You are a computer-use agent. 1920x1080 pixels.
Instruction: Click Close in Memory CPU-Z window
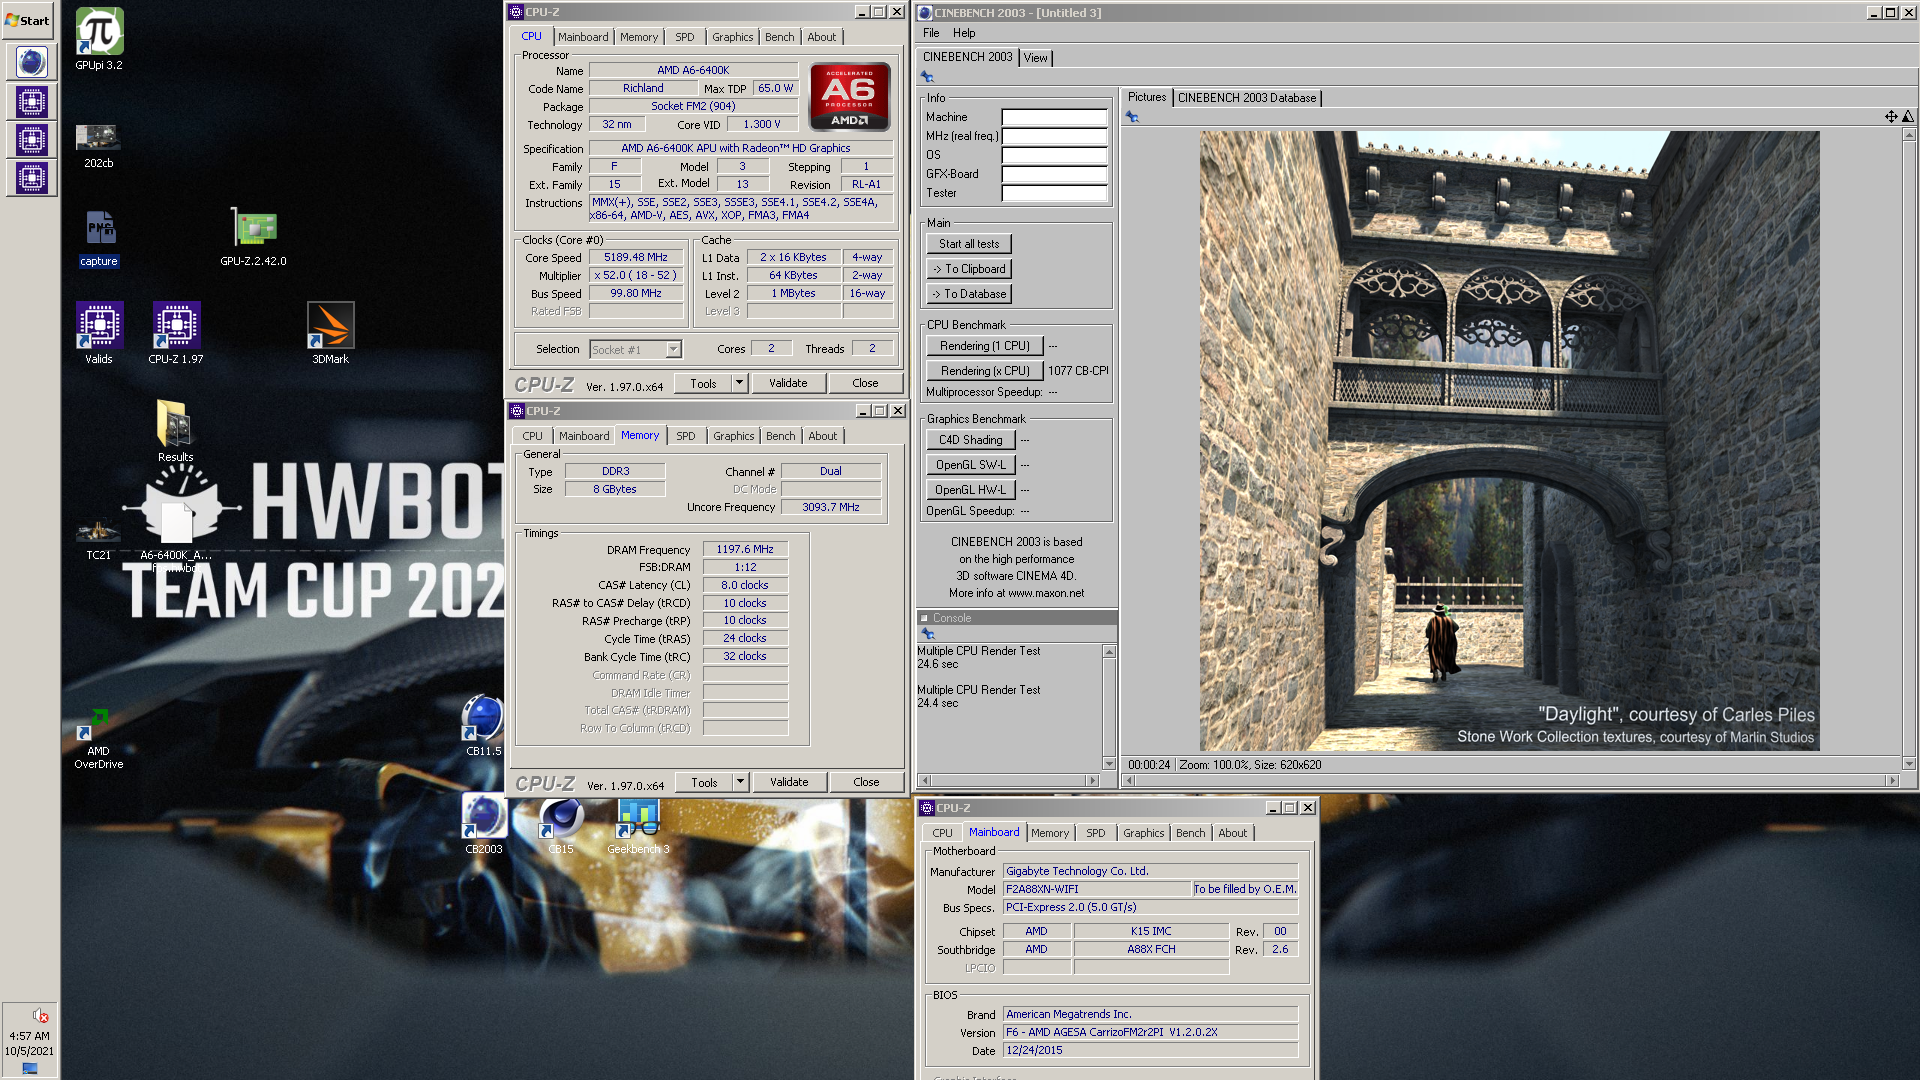[866, 782]
